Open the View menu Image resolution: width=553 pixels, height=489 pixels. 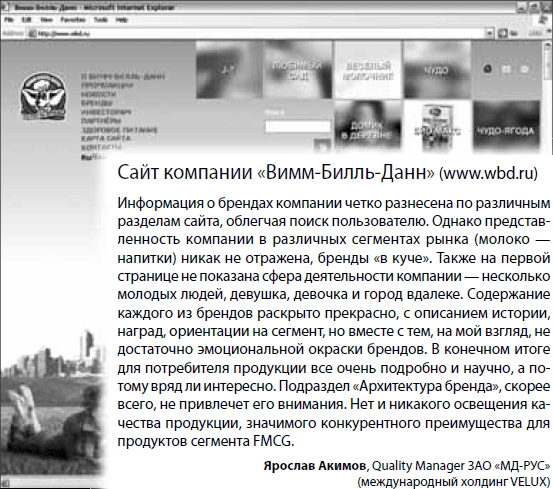coord(46,20)
